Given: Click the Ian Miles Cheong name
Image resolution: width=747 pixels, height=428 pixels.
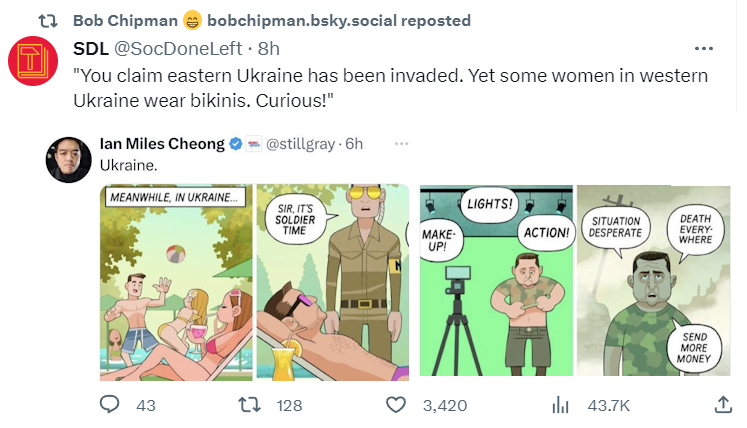Looking at the screenshot, I should click(x=162, y=144).
